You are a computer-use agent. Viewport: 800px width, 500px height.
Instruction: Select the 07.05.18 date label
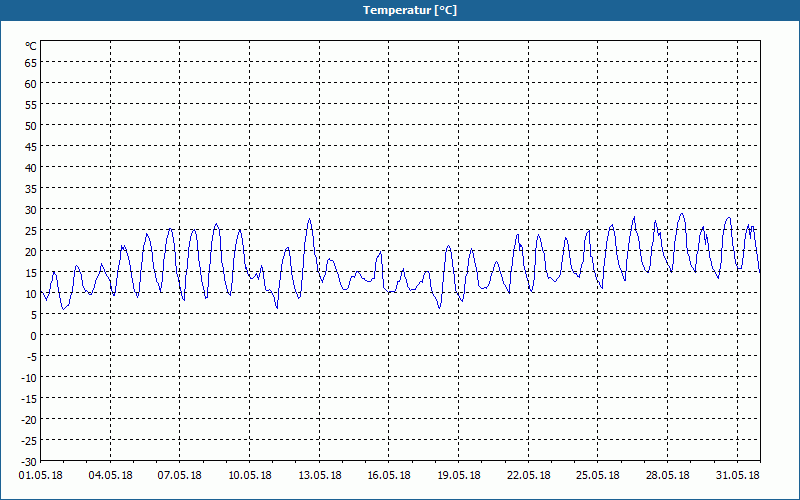pos(180,475)
